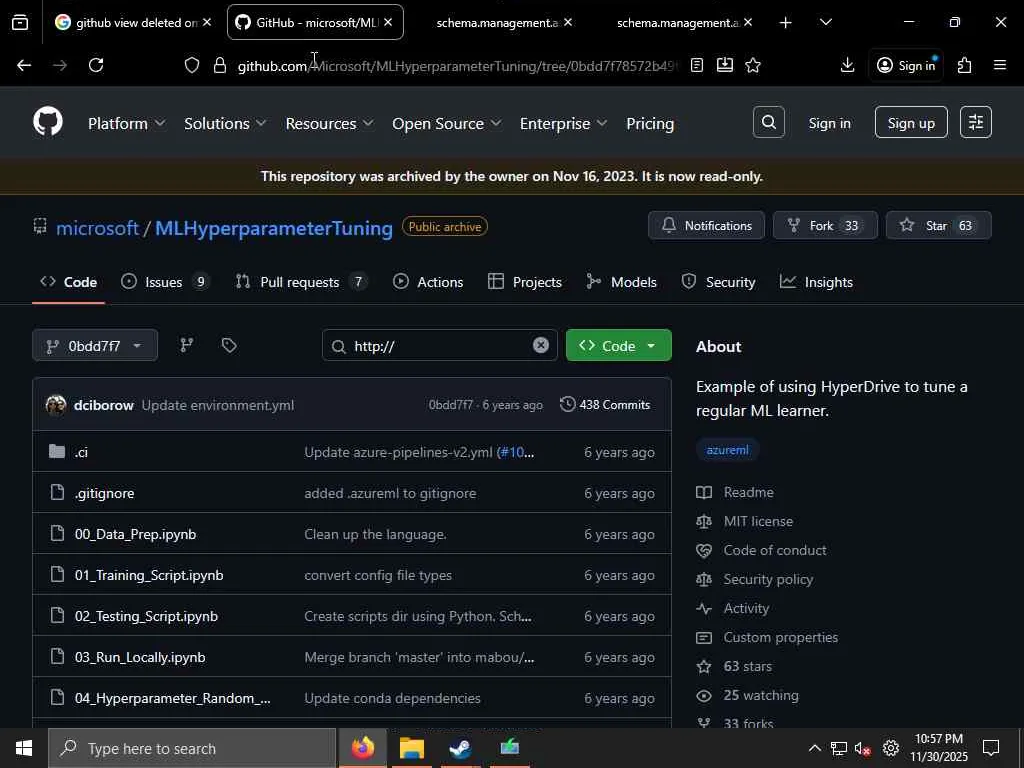
Task: Open the Actions tab
Action: point(428,282)
